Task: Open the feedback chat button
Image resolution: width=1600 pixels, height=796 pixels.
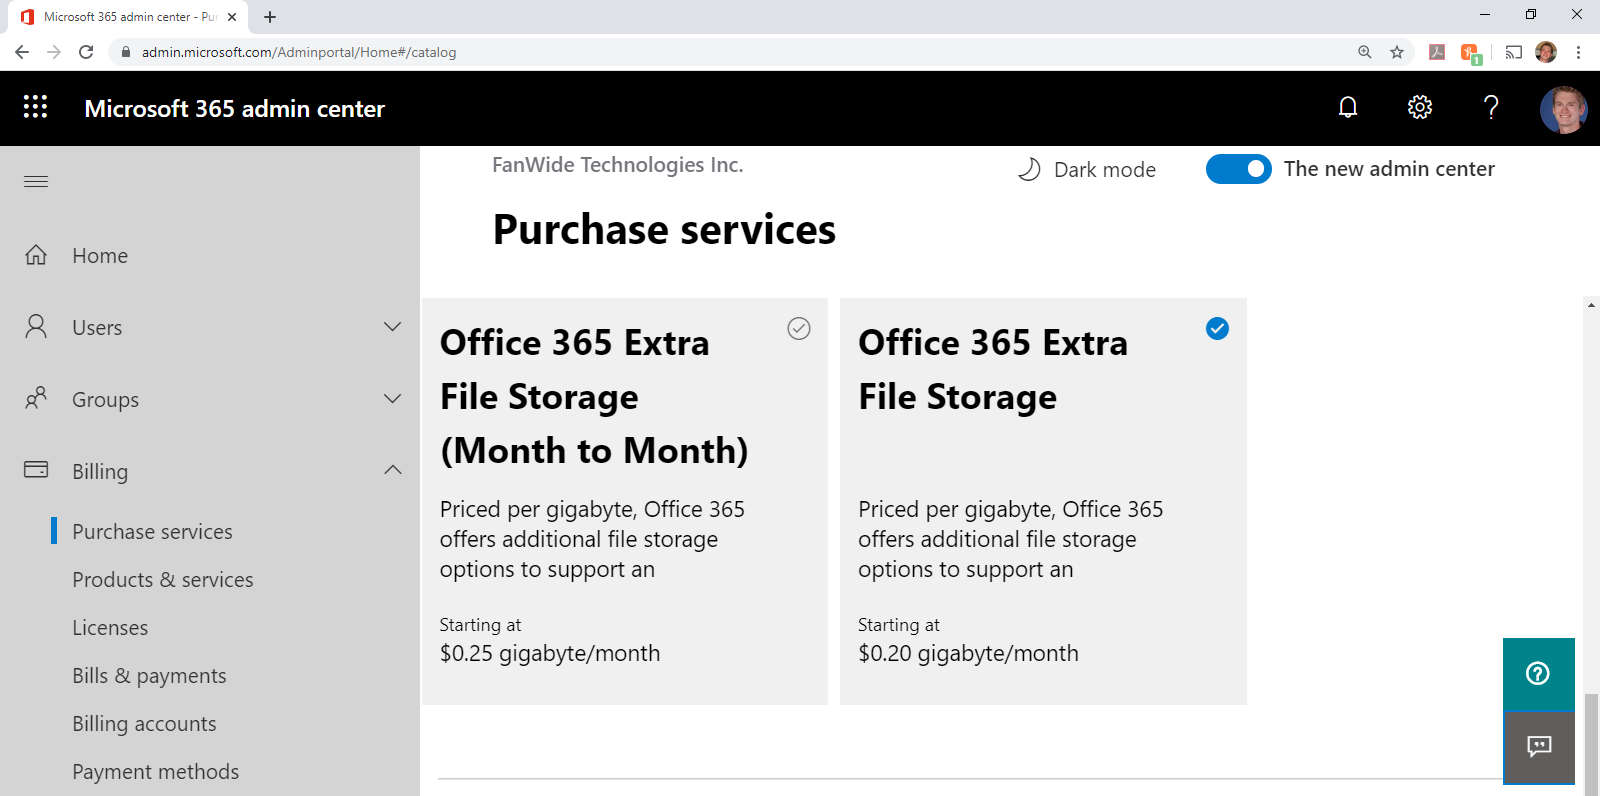Action: pos(1539,747)
